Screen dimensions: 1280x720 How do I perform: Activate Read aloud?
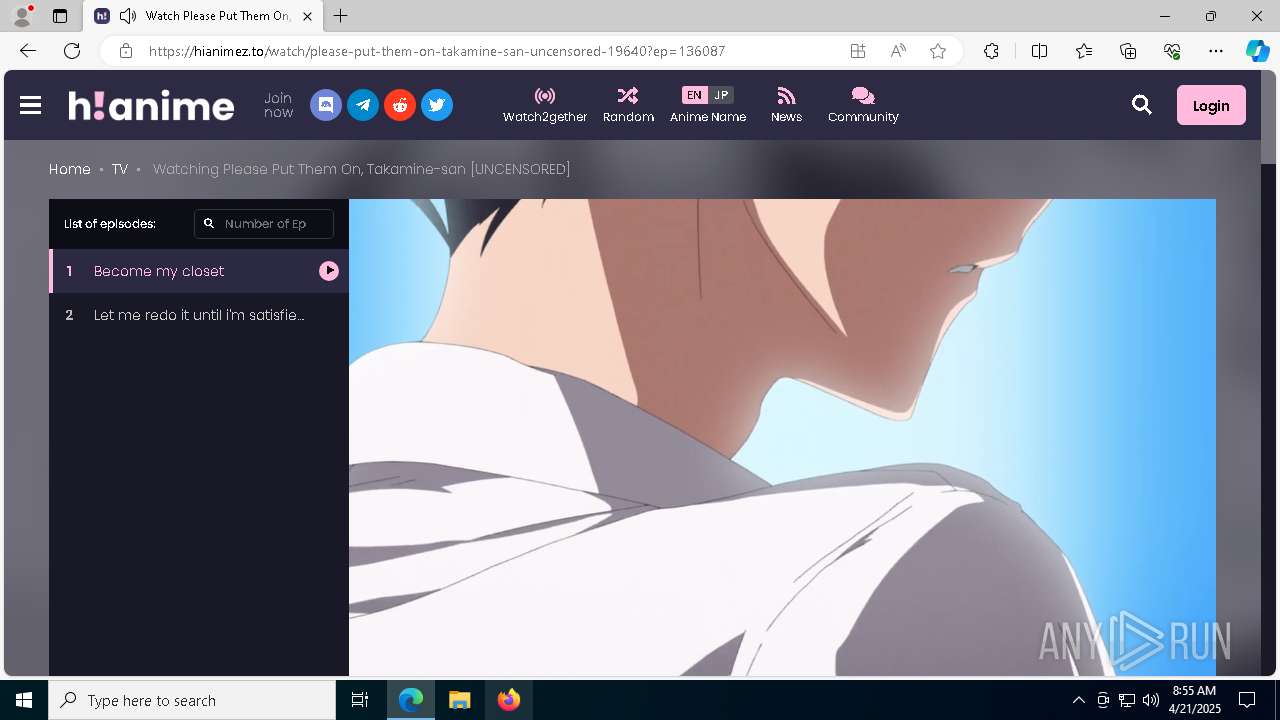coord(898,51)
